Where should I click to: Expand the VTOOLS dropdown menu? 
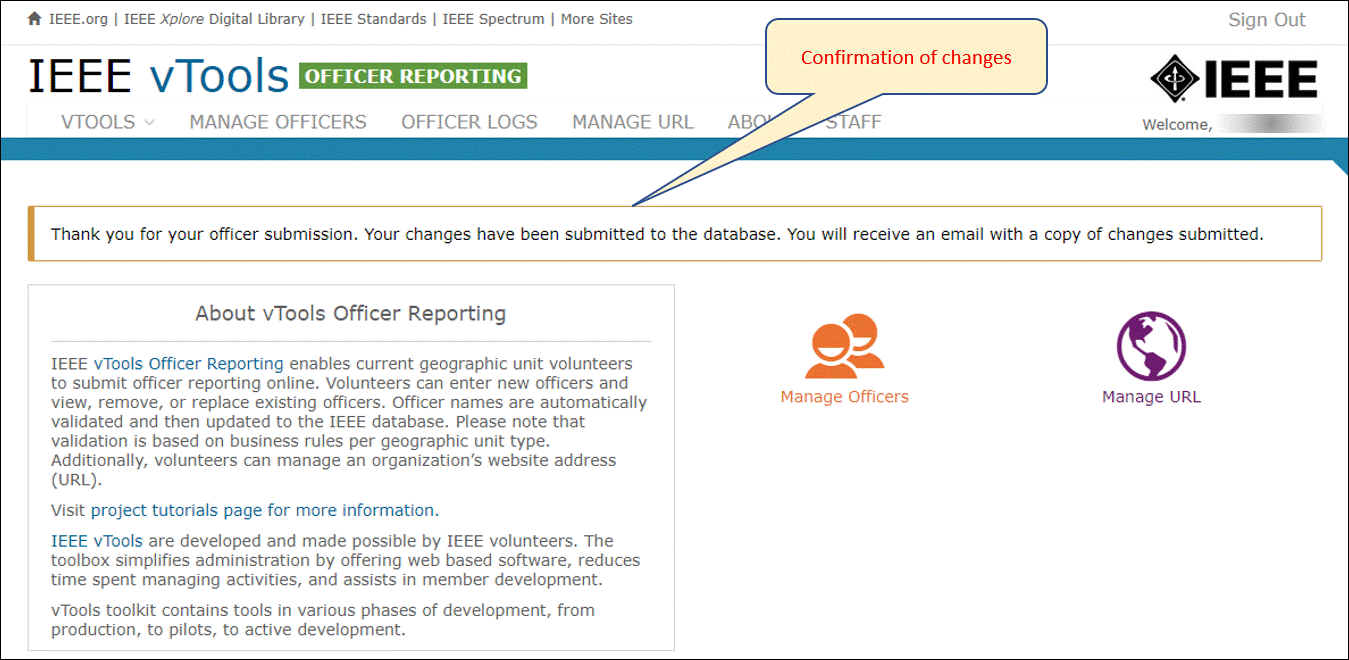coord(108,122)
